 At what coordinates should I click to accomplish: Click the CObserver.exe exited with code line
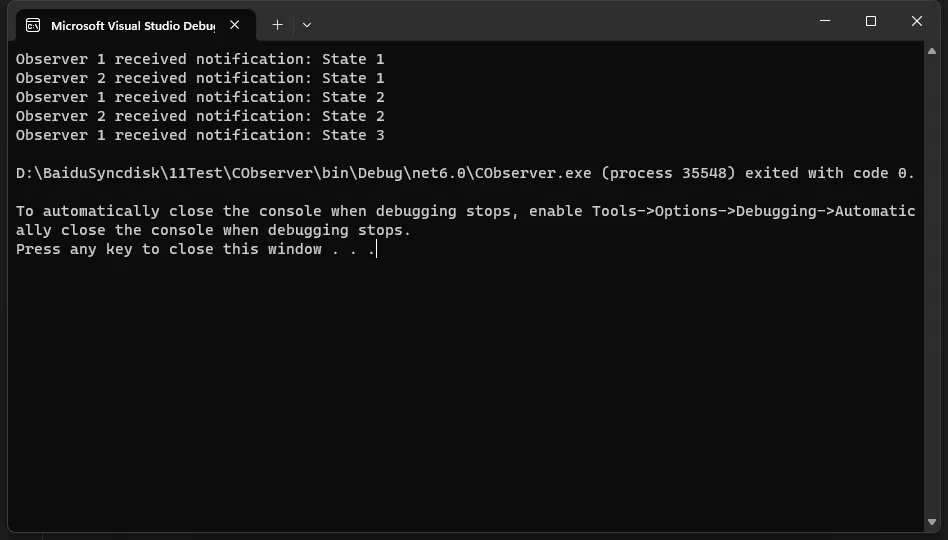click(x=465, y=174)
